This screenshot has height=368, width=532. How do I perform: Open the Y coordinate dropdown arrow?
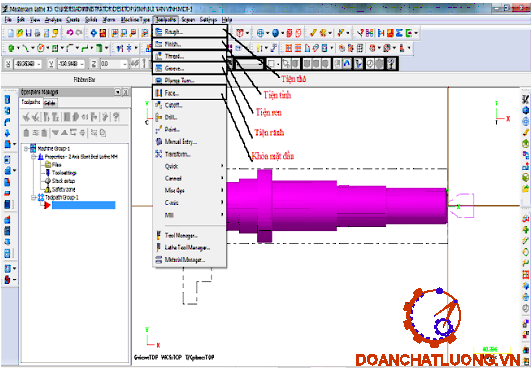click(82, 64)
